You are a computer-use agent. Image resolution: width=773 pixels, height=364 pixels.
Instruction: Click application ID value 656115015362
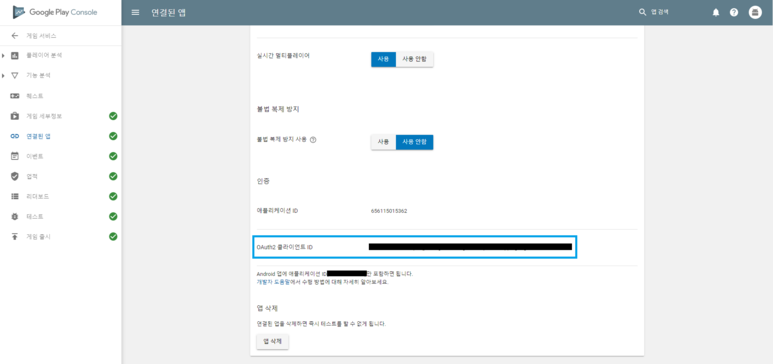coord(389,211)
